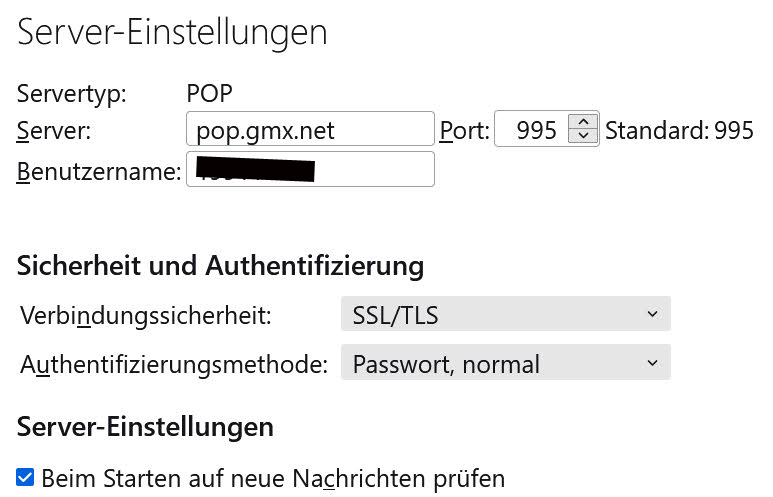Focus the Server field containing pop.gmx.net
This screenshot has width=773, height=497.
(x=310, y=129)
